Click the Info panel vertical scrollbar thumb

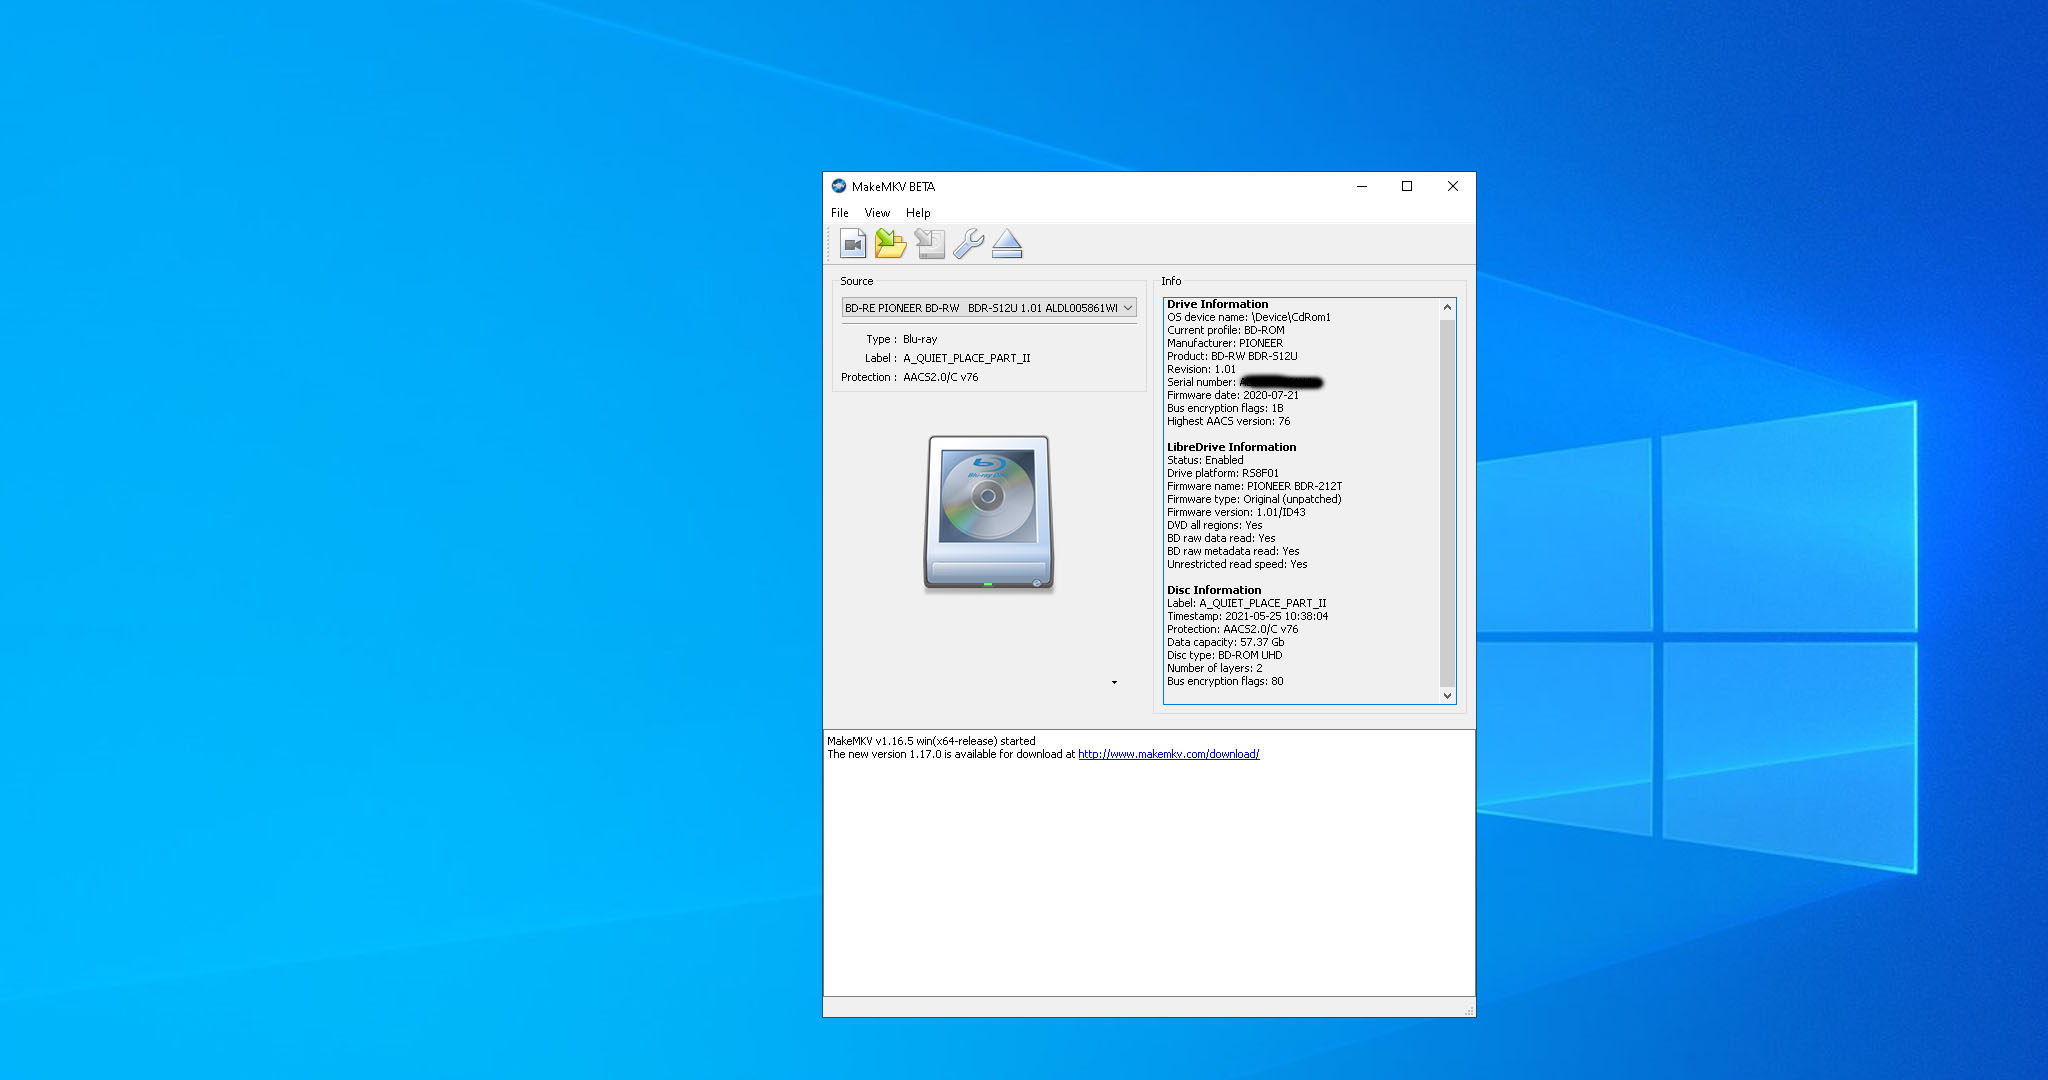click(1447, 500)
